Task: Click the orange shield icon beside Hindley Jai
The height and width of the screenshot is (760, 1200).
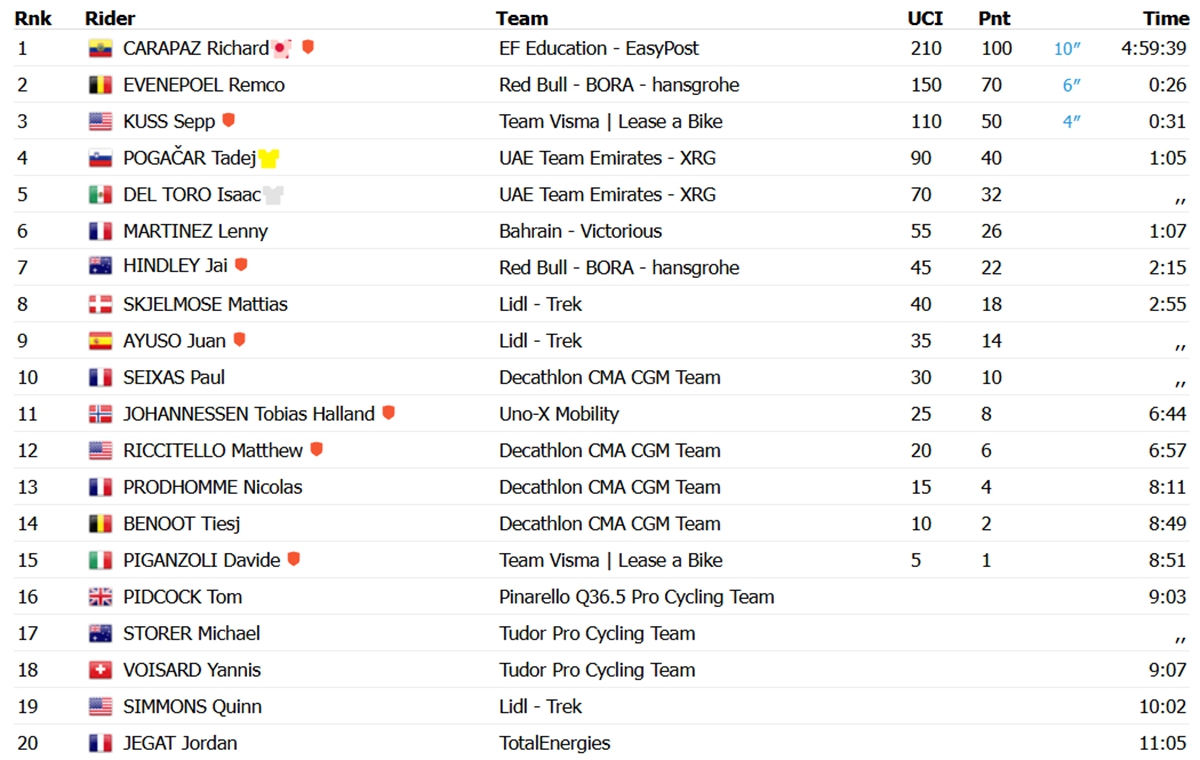Action: coord(241,266)
